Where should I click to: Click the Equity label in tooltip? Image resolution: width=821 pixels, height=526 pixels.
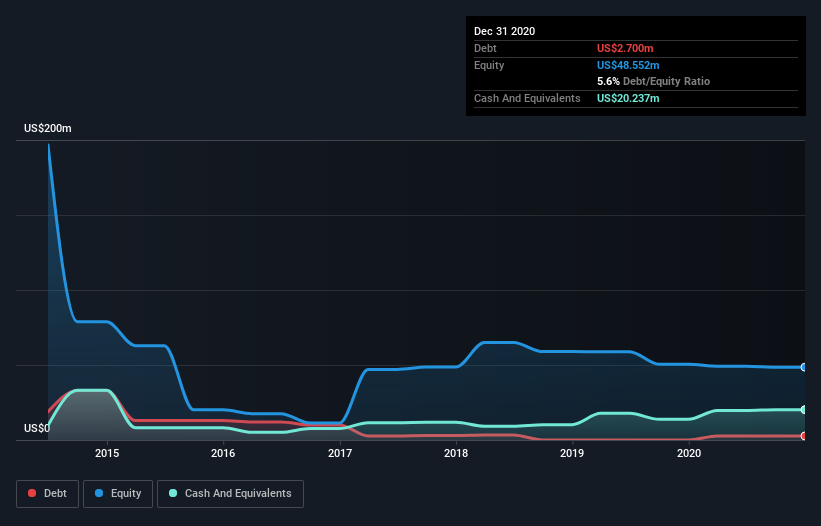(x=489, y=65)
